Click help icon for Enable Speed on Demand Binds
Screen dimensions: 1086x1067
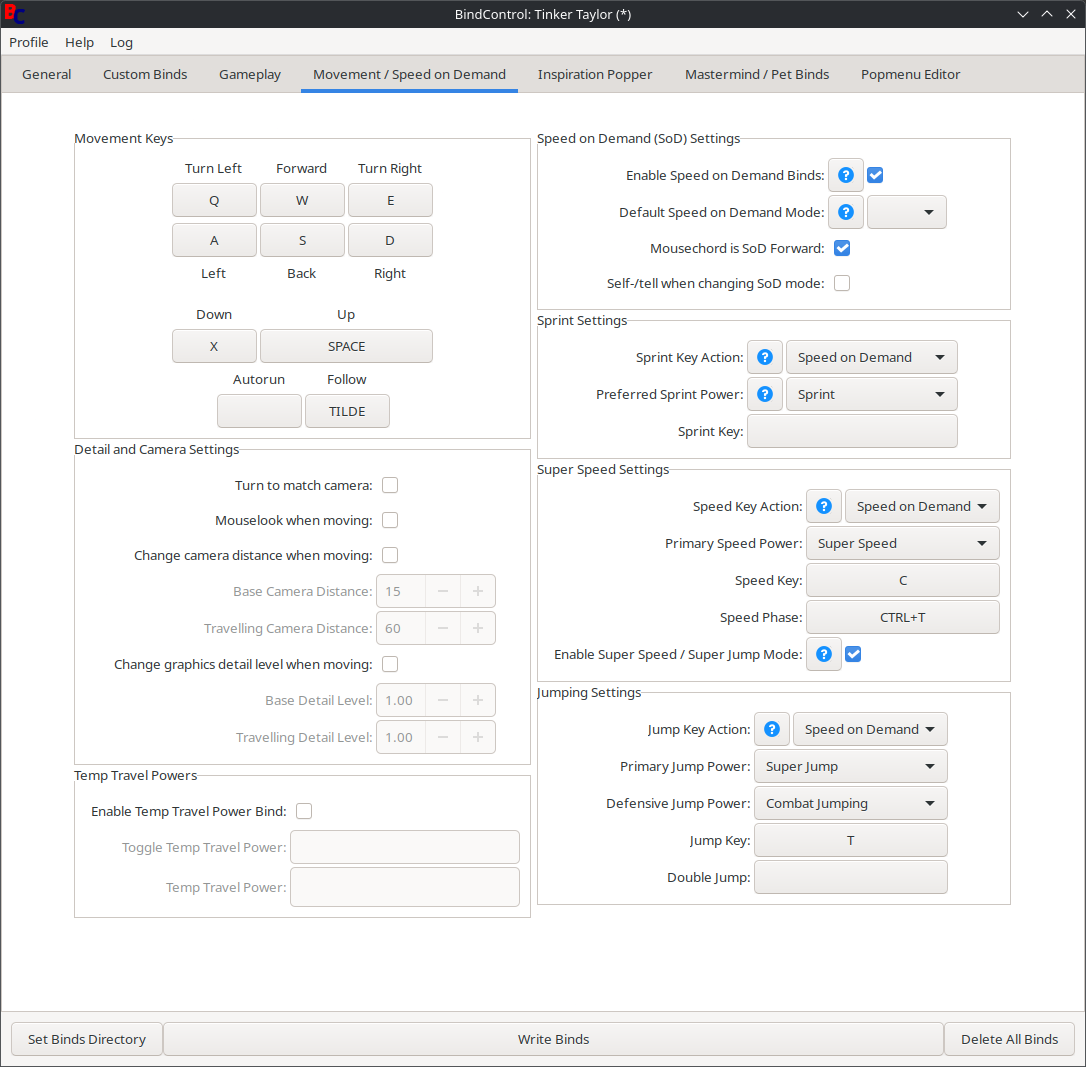point(845,175)
